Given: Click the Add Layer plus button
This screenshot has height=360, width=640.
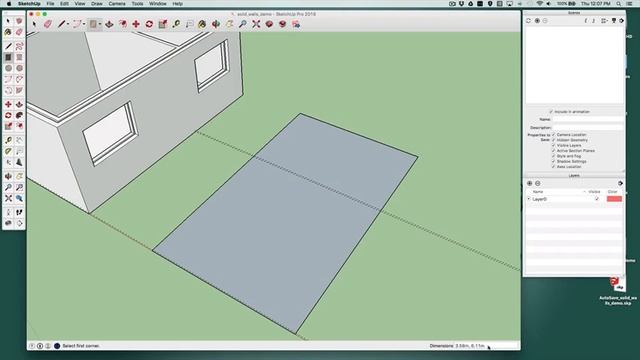Looking at the screenshot, I should click(530, 183).
